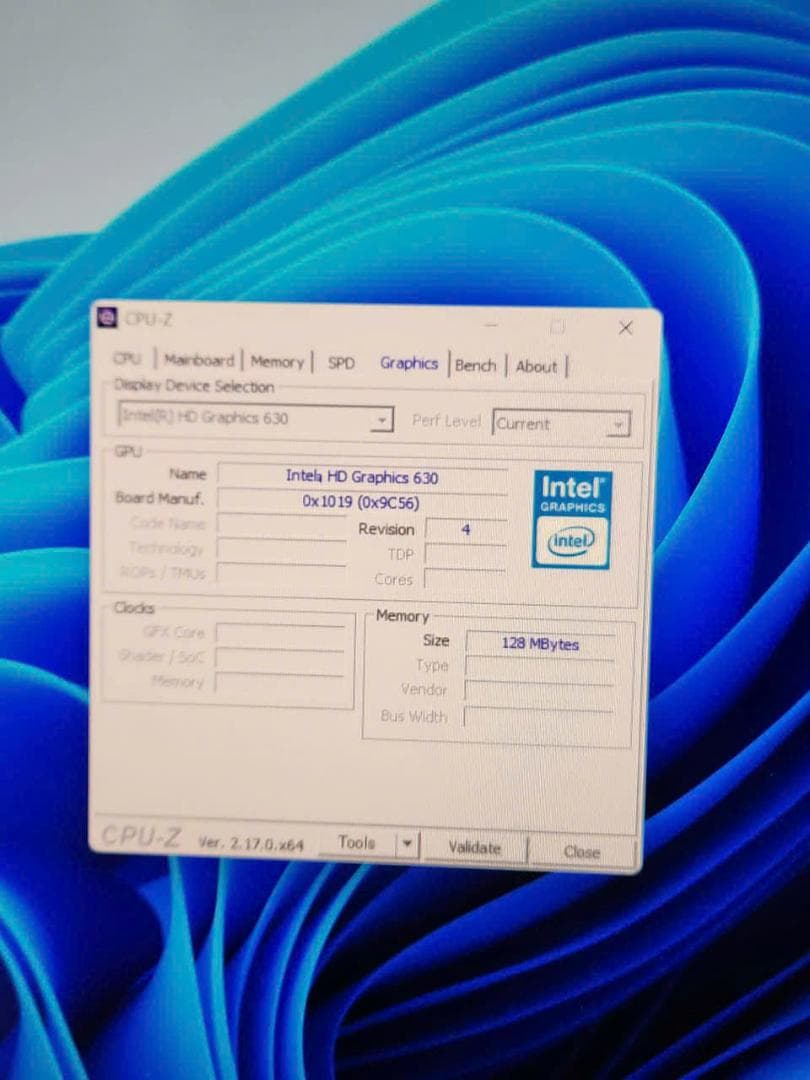Expand the Tools menu arrow
Screen dimensions: 810x1080
[x=408, y=844]
